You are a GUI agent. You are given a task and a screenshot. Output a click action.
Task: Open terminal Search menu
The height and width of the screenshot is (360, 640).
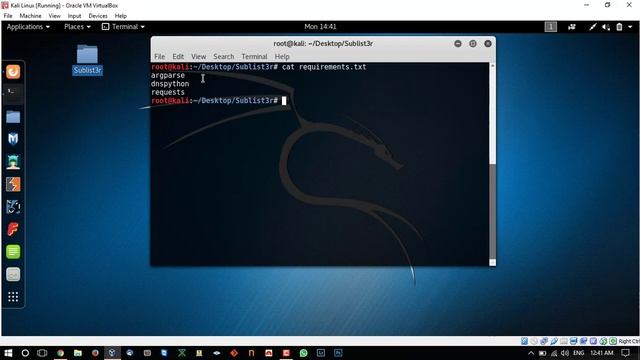click(x=224, y=56)
